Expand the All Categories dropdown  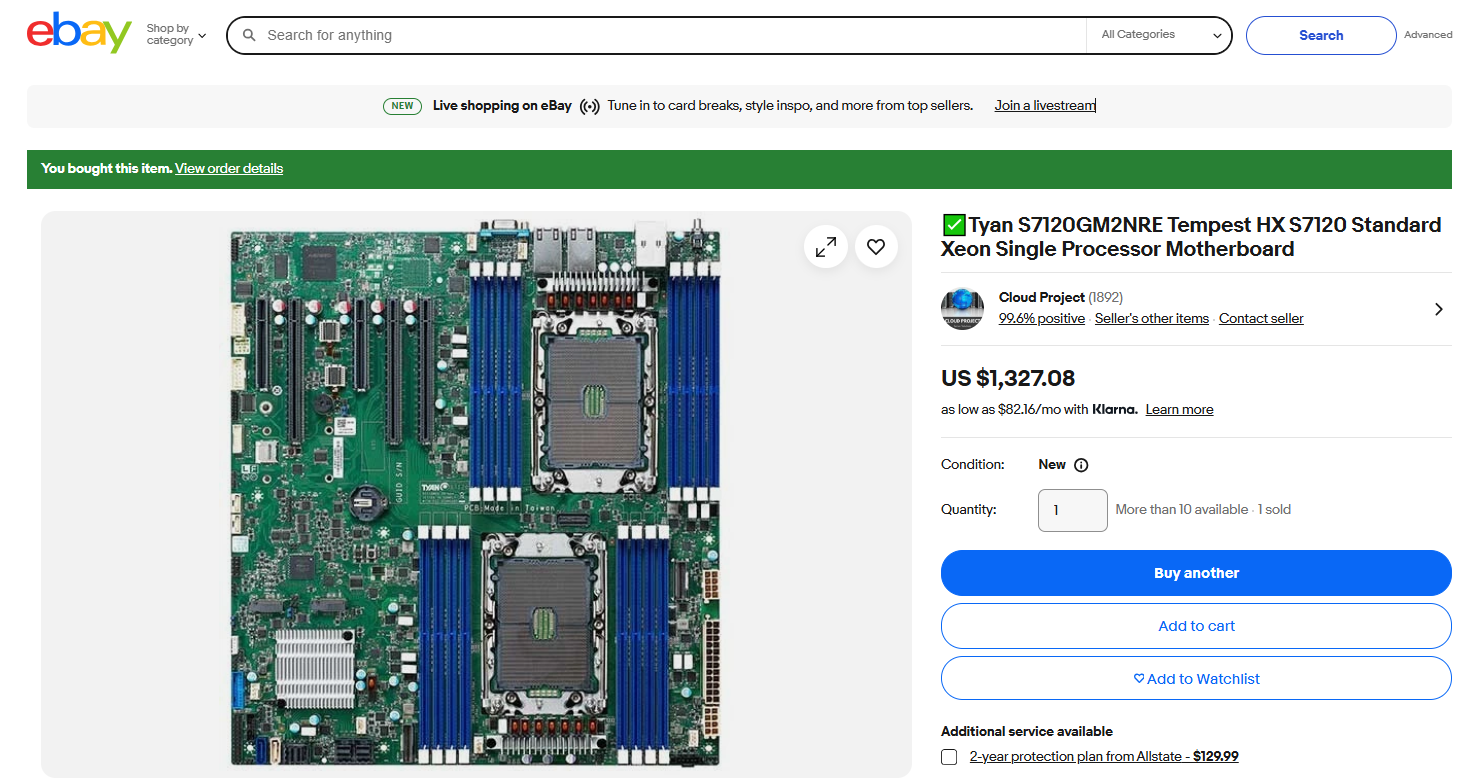click(x=1160, y=35)
